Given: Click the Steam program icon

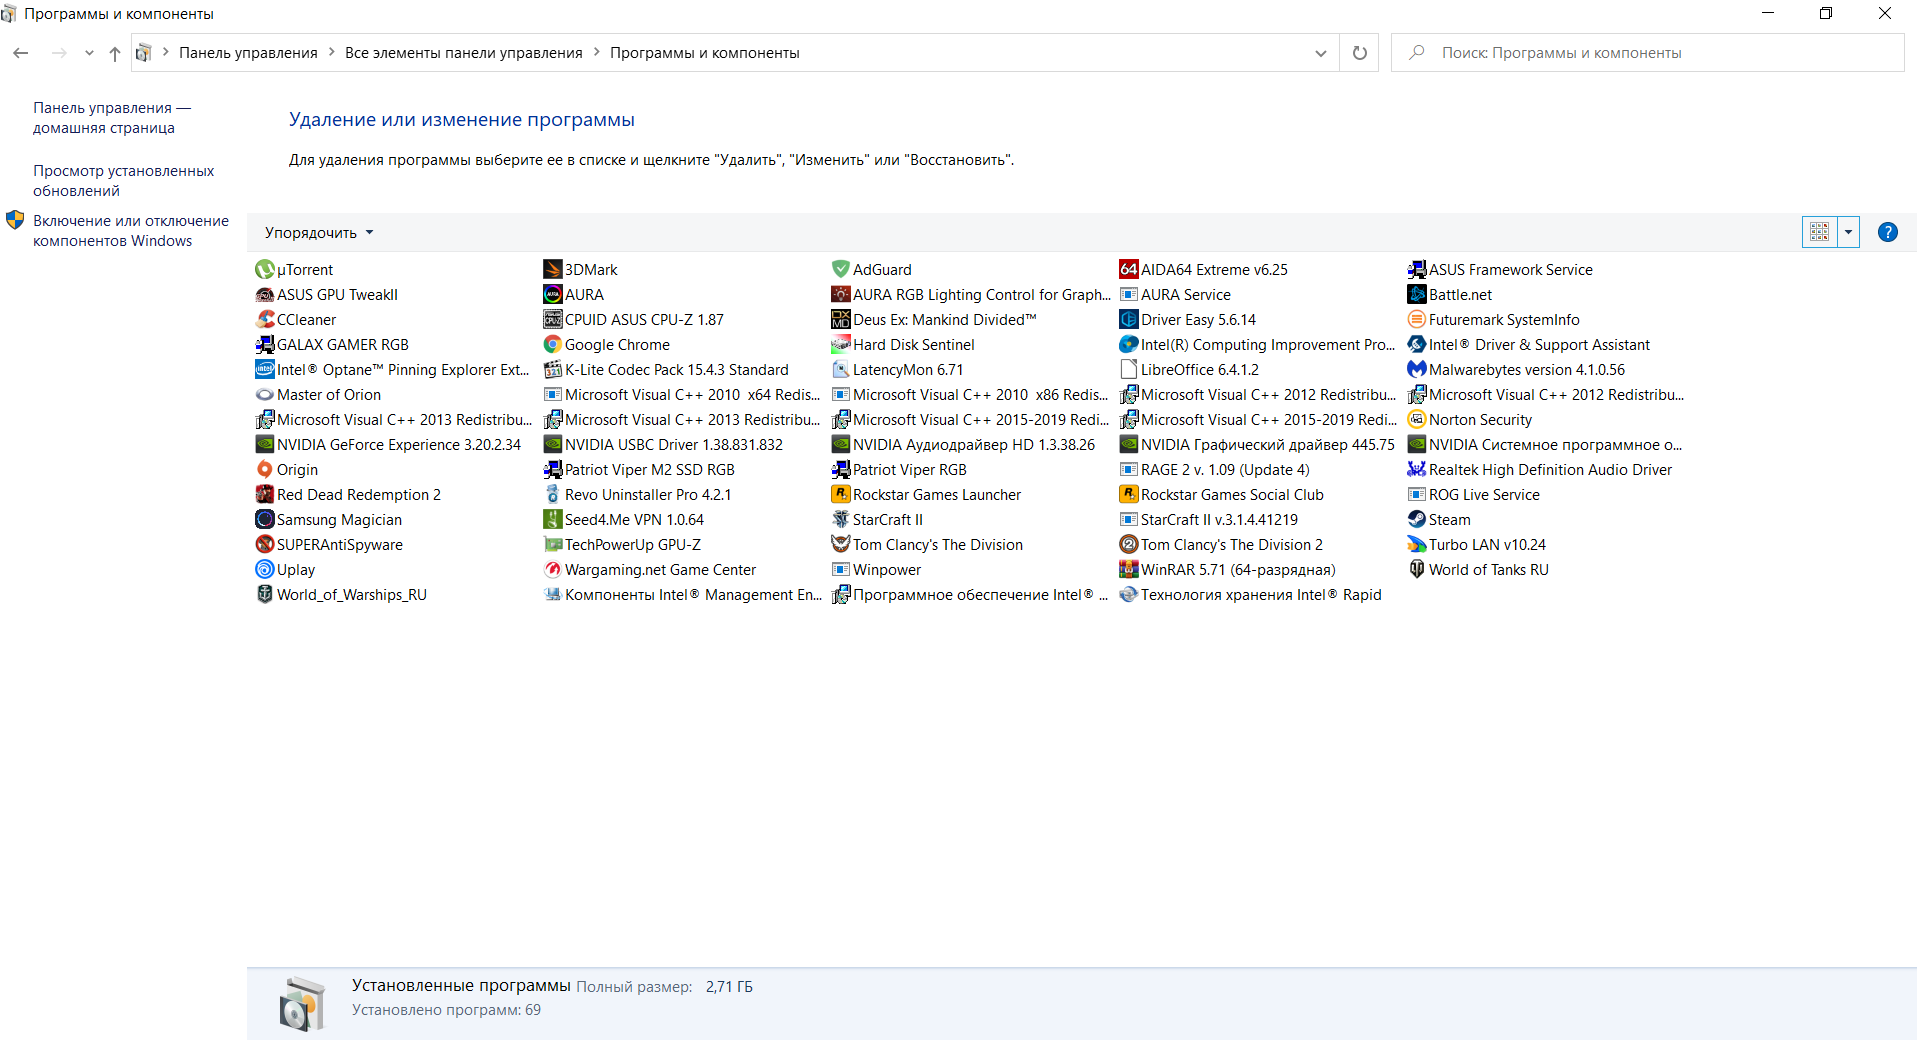Looking at the screenshot, I should tap(1417, 520).
